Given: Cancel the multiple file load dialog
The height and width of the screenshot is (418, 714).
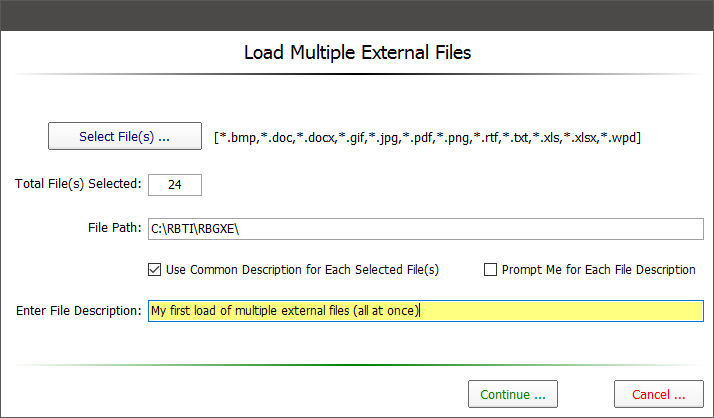Looking at the screenshot, I should coord(658,394).
